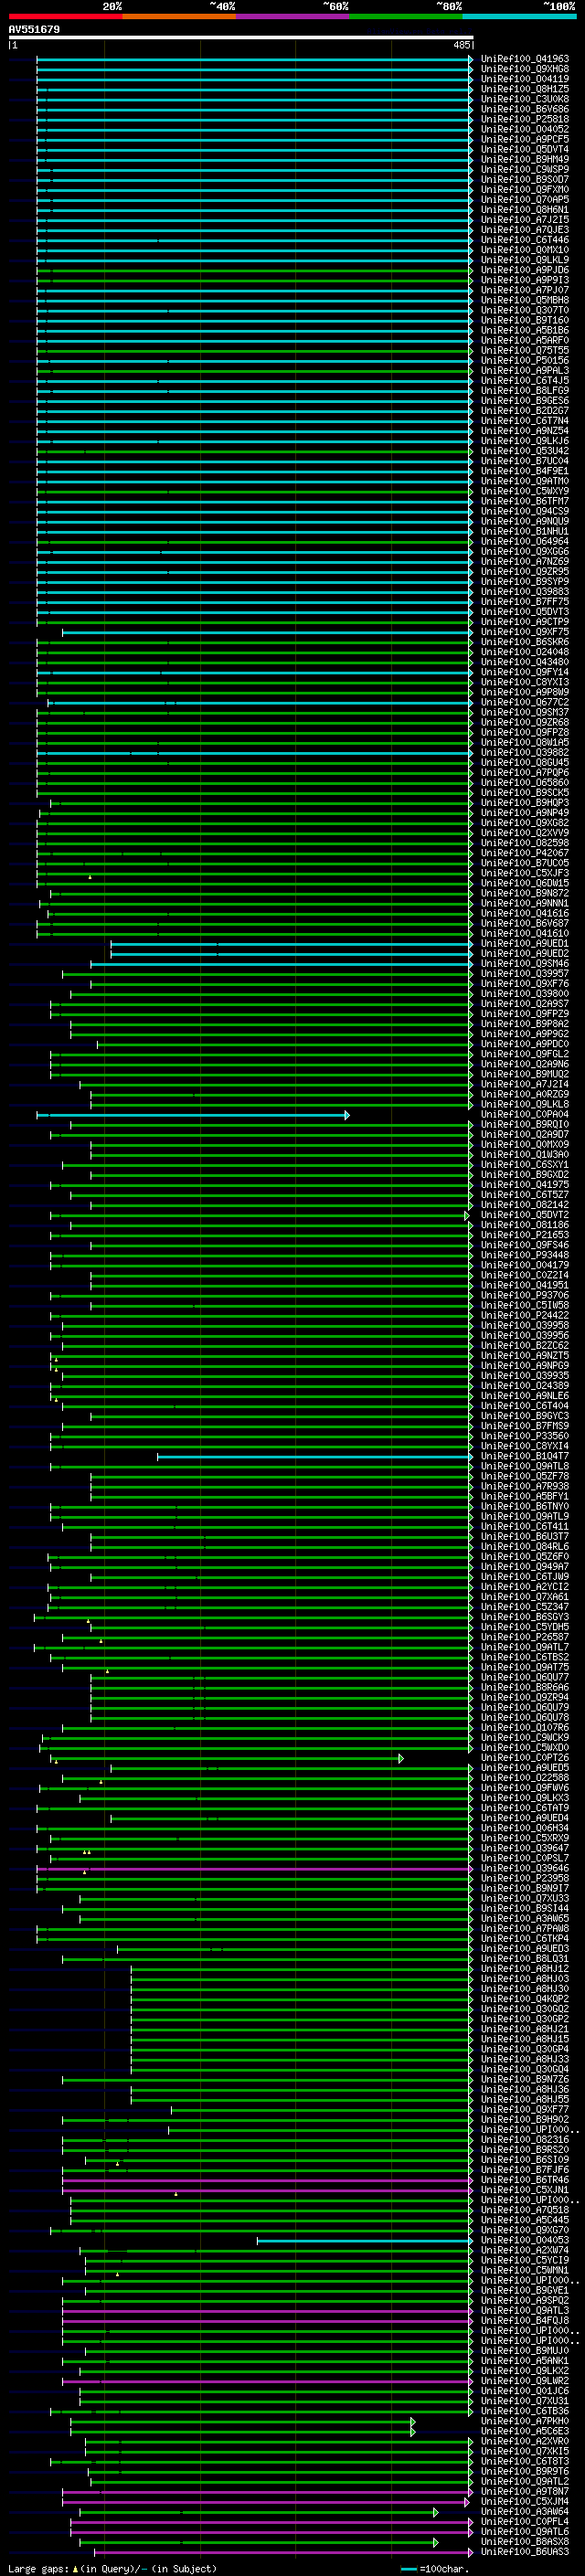Click the UniRef100_B9RQI0 hit name
This screenshot has width=585, height=2576.
(525, 1124)
